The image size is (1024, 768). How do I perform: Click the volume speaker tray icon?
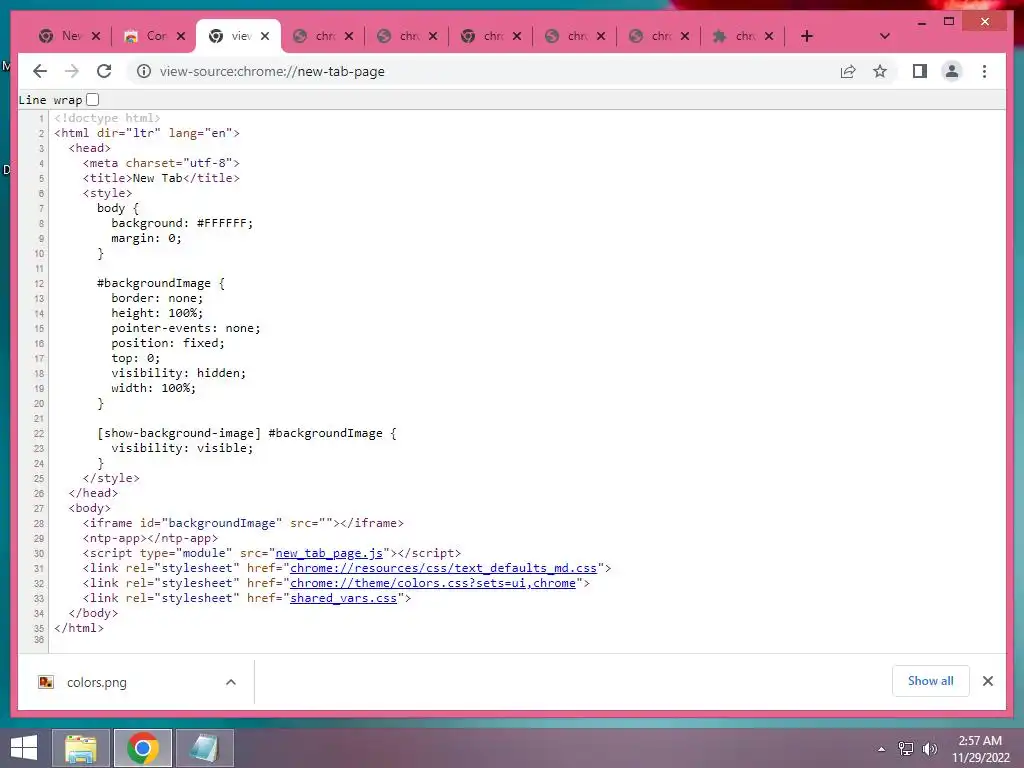pos(929,748)
